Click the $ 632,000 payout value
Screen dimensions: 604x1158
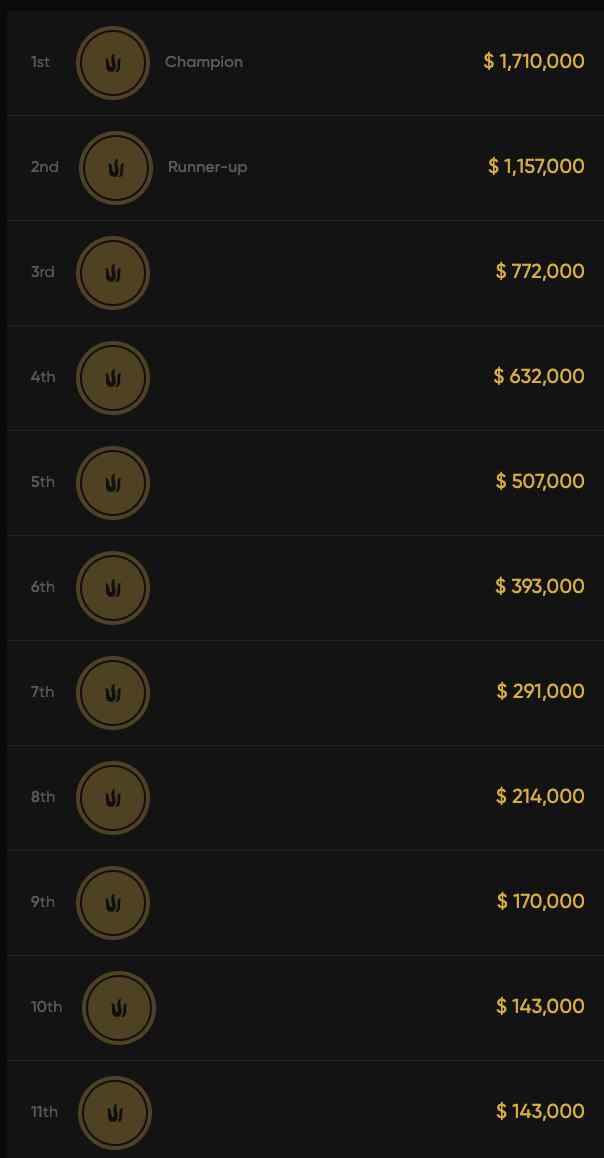tap(539, 377)
